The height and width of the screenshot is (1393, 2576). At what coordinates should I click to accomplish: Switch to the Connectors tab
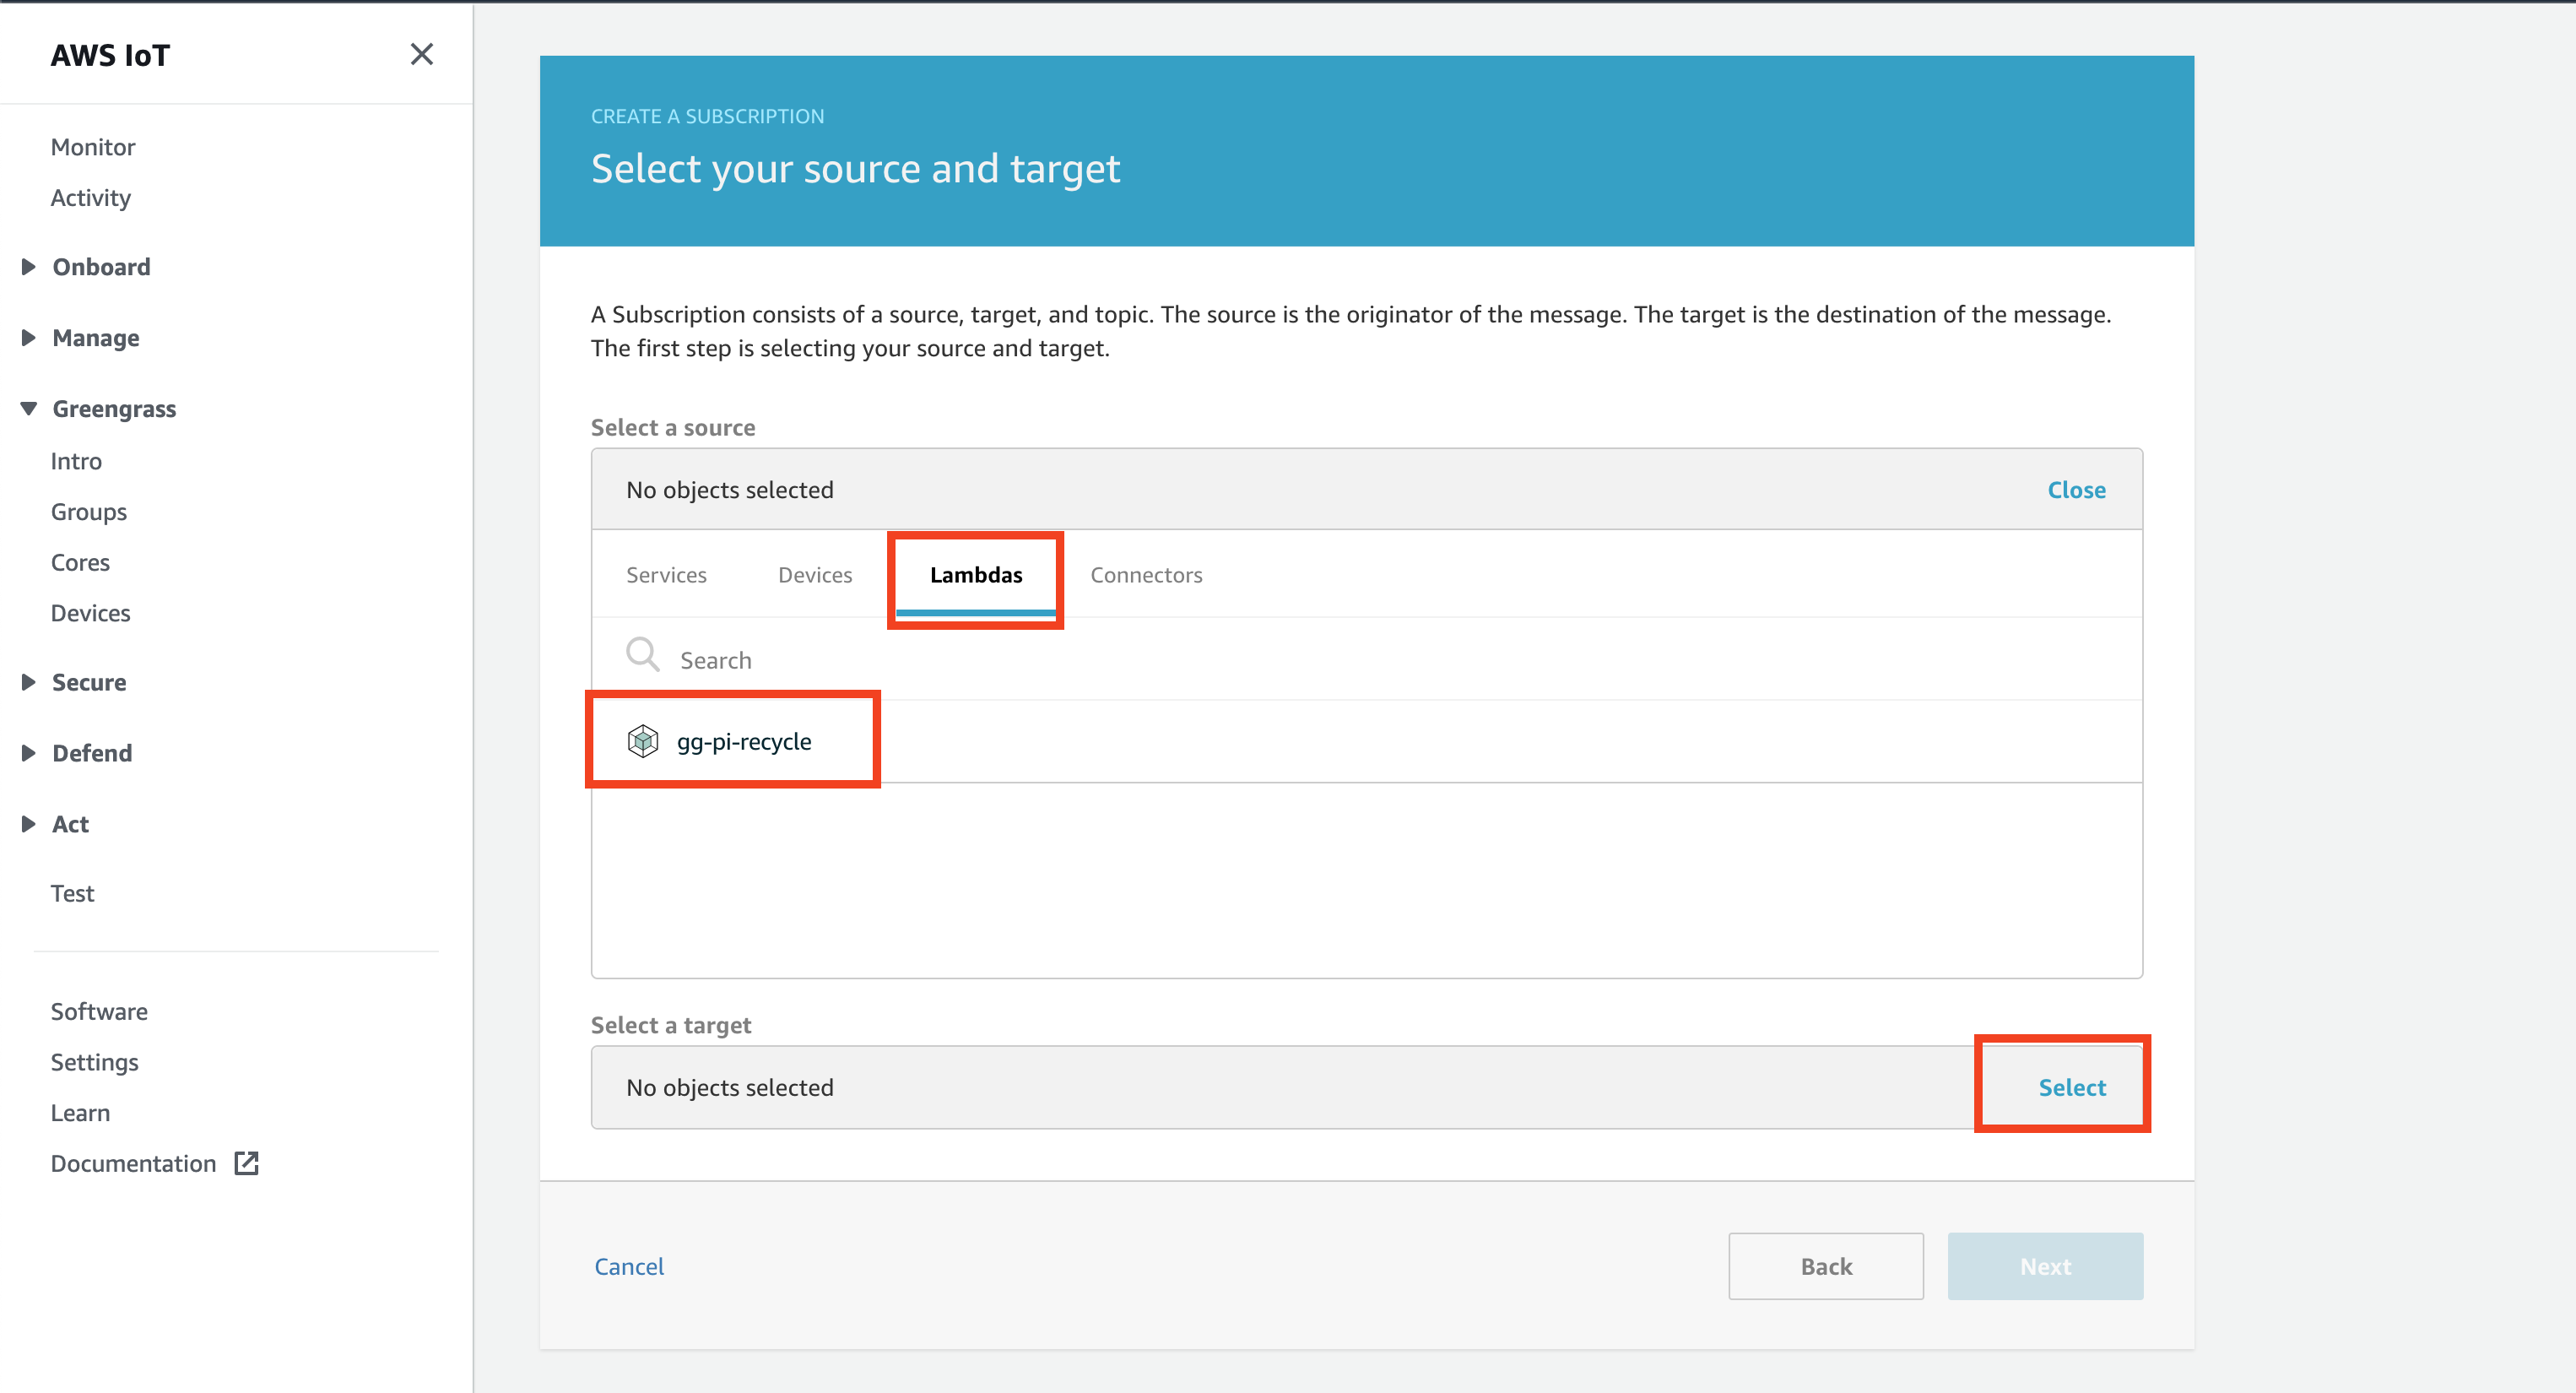point(1146,575)
